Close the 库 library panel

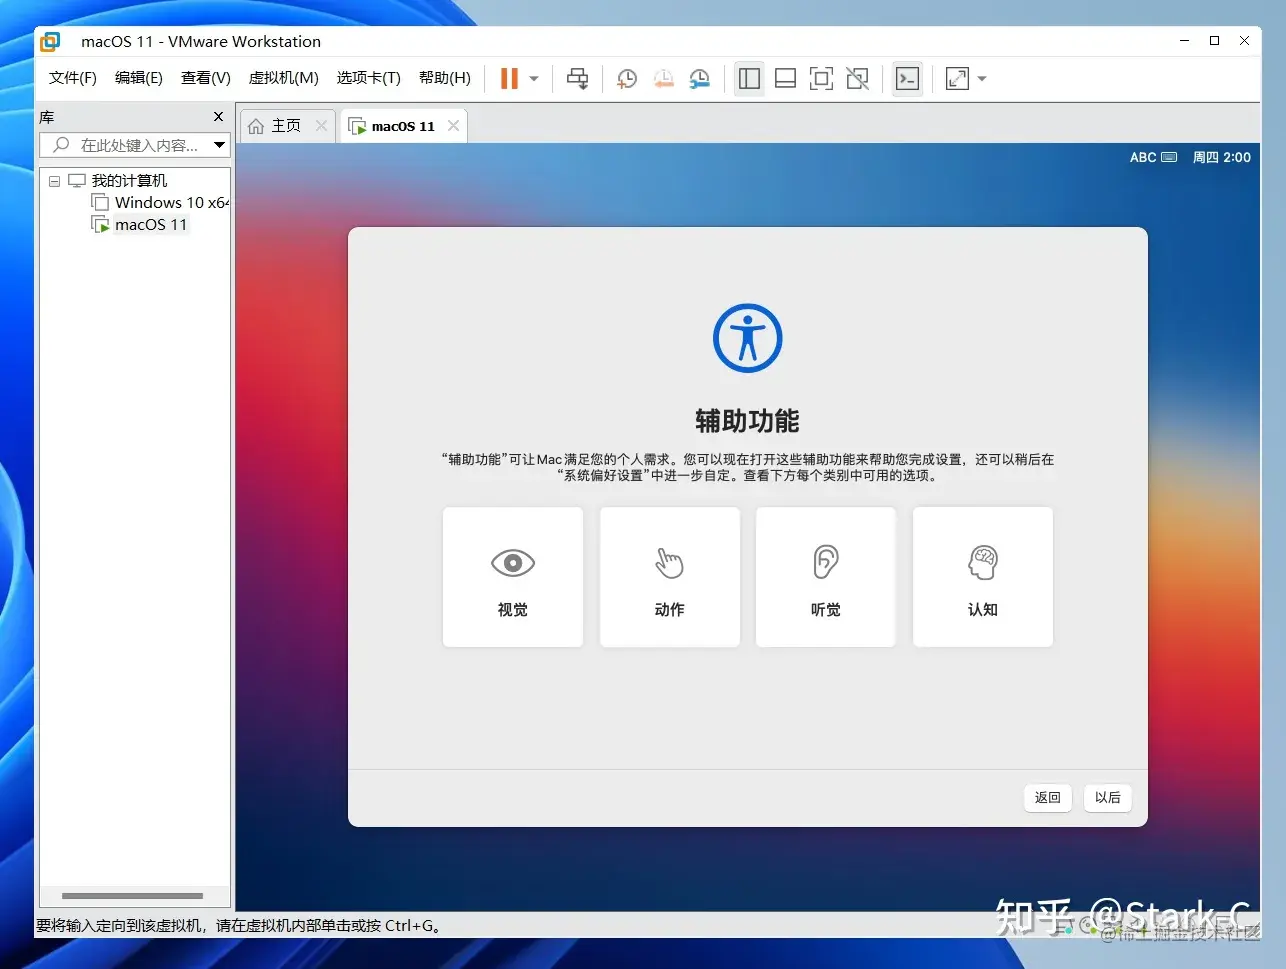click(x=219, y=117)
